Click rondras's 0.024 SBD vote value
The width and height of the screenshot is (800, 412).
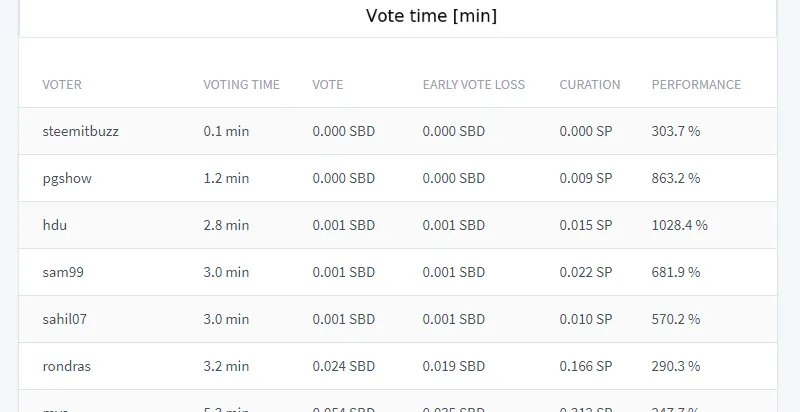343,366
